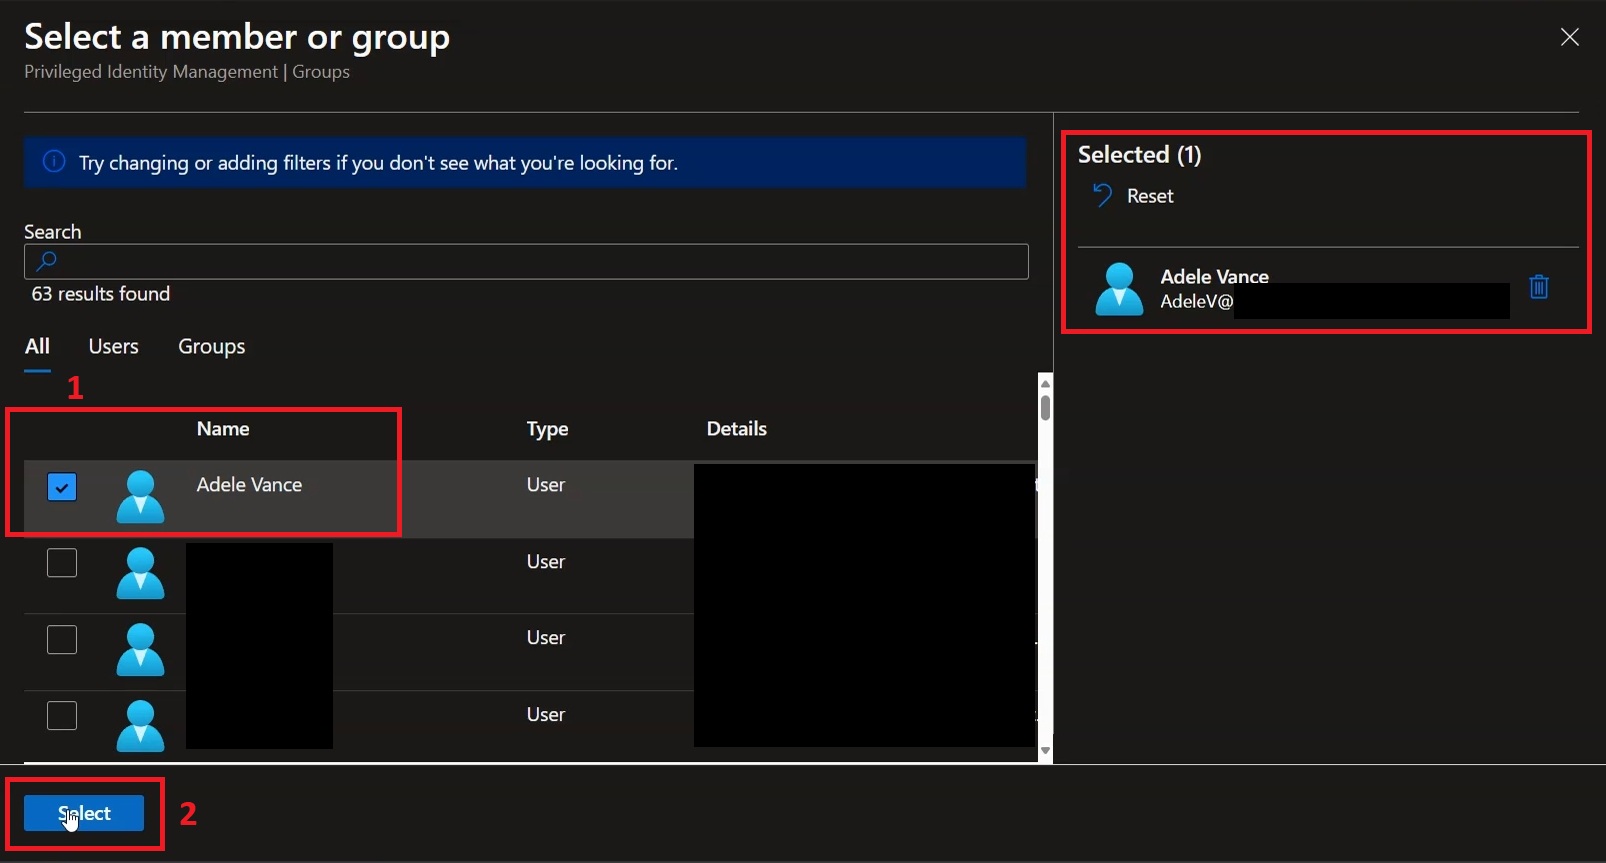Click the last visible user's avatar icon
1606x863 pixels.
140,726
